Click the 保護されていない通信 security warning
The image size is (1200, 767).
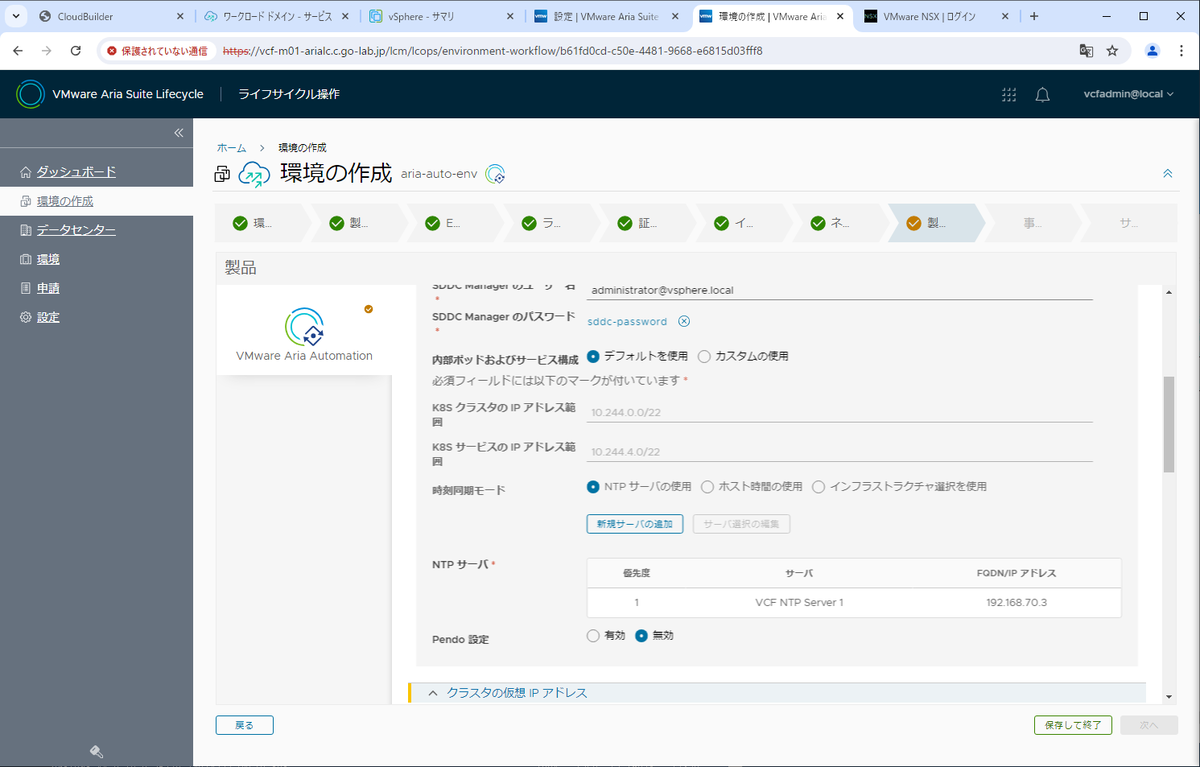coord(158,50)
